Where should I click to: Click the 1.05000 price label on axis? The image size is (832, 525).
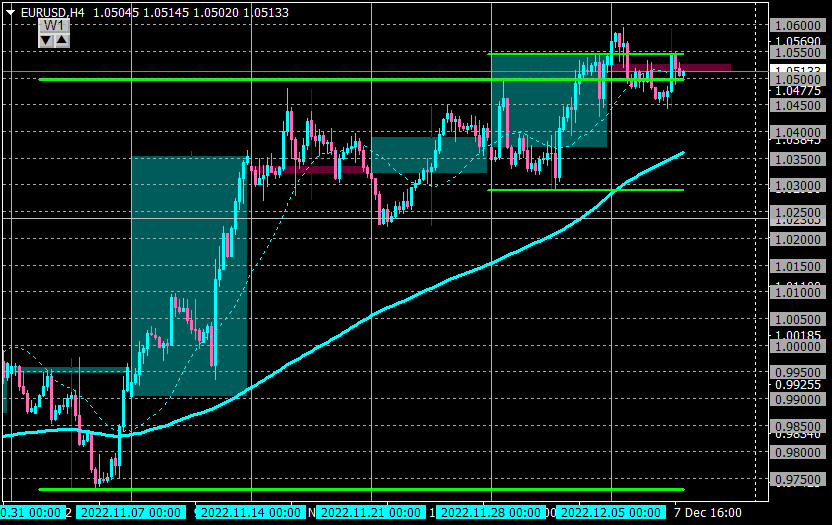click(798, 80)
